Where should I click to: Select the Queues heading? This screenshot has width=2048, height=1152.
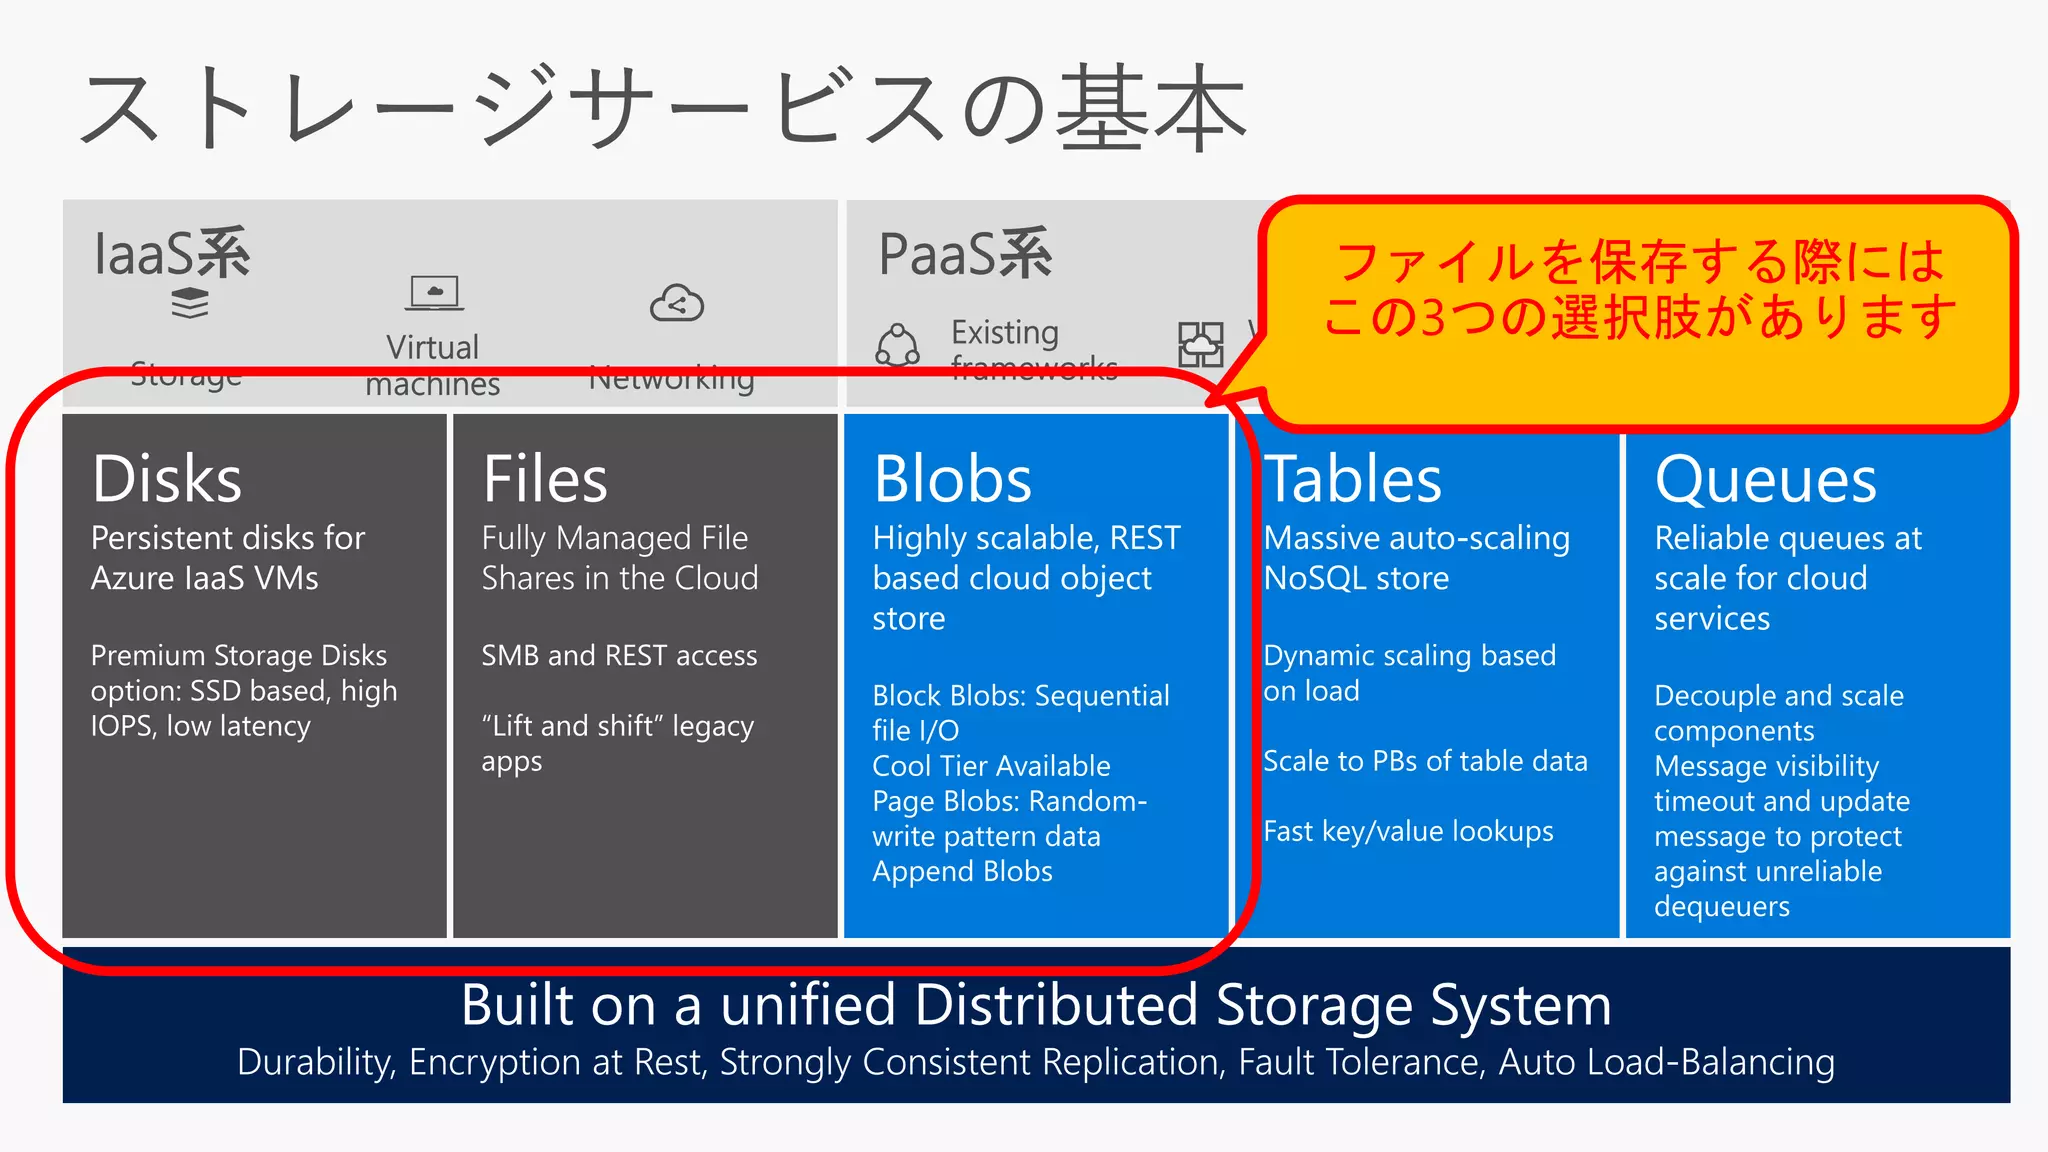(1766, 480)
